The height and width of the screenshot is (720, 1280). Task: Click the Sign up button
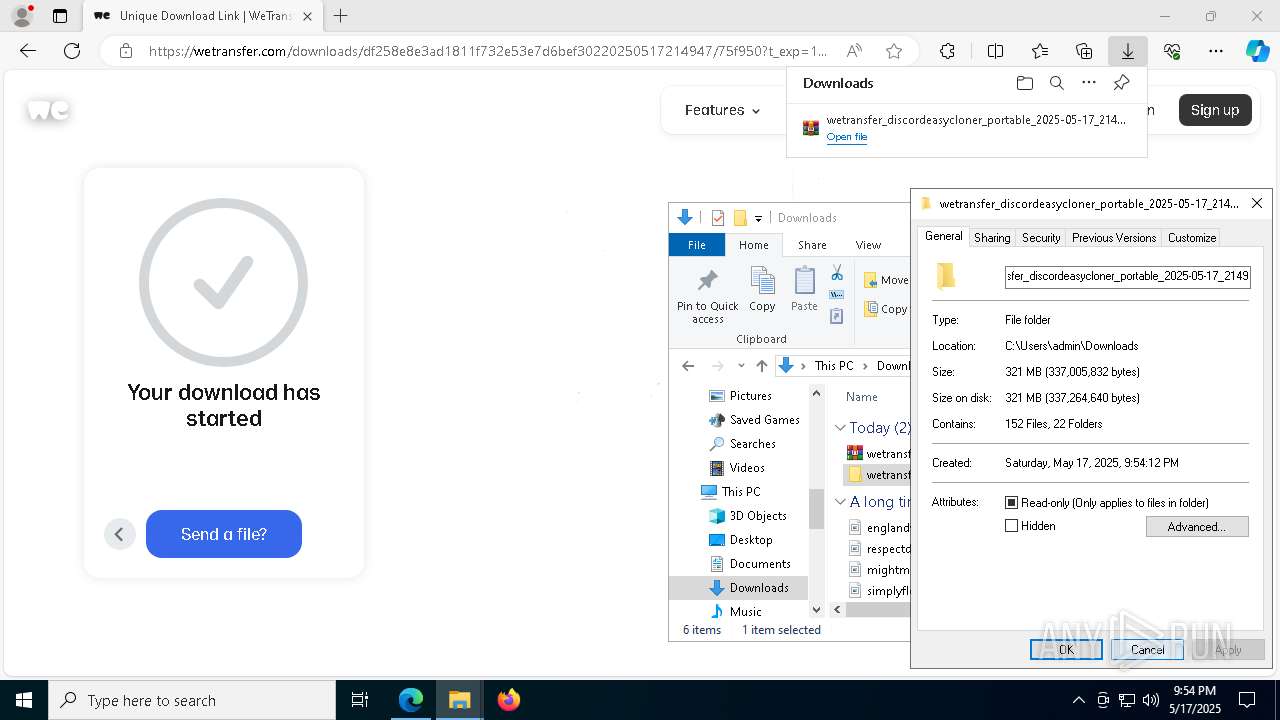pyautogui.click(x=1215, y=110)
